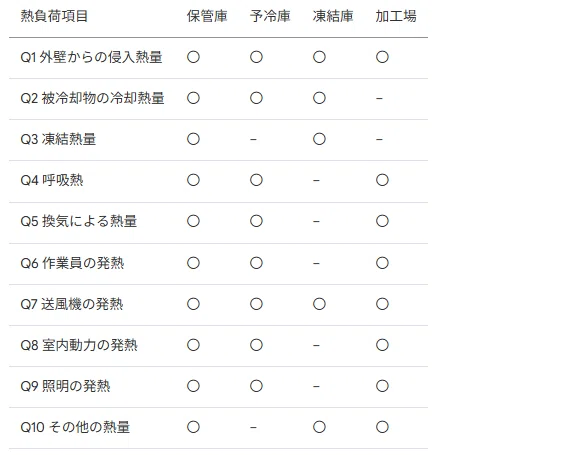Click the circle for Q1 under 保管庫
Image resolution: width=569 pixels, height=455 pixels.
[x=193, y=57]
